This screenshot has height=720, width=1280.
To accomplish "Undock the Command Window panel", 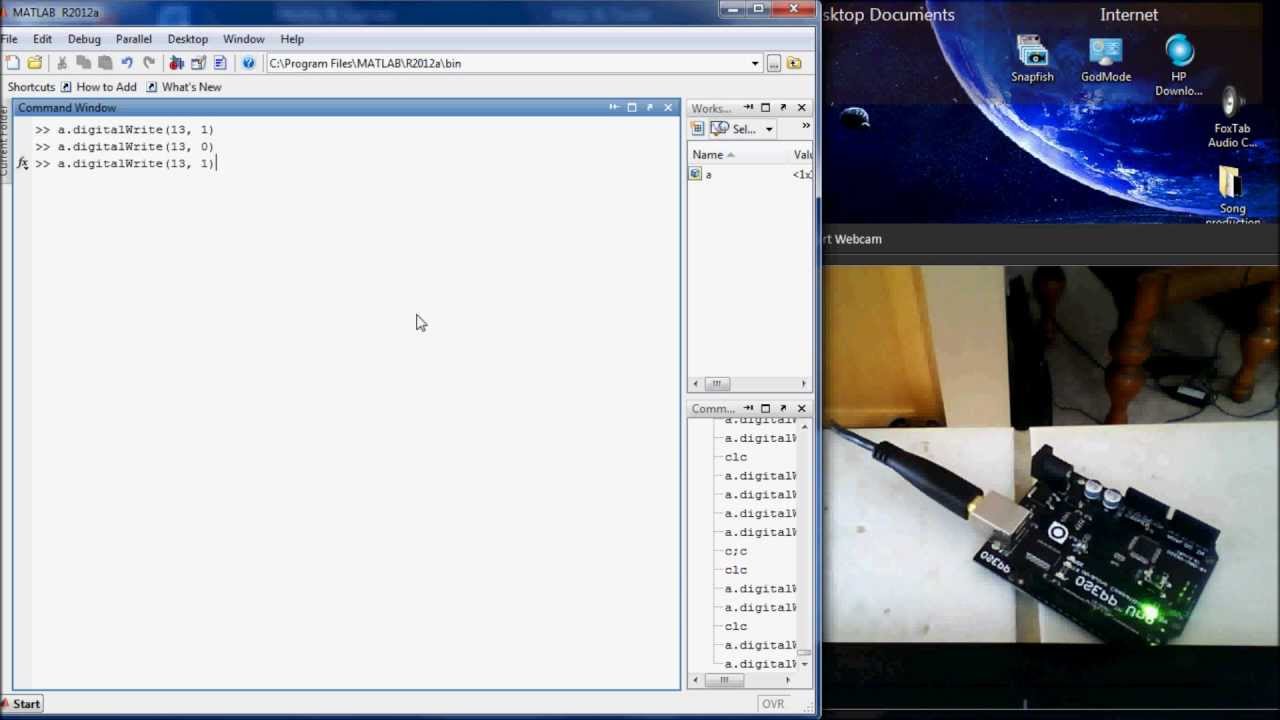I will click(x=649, y=107).
